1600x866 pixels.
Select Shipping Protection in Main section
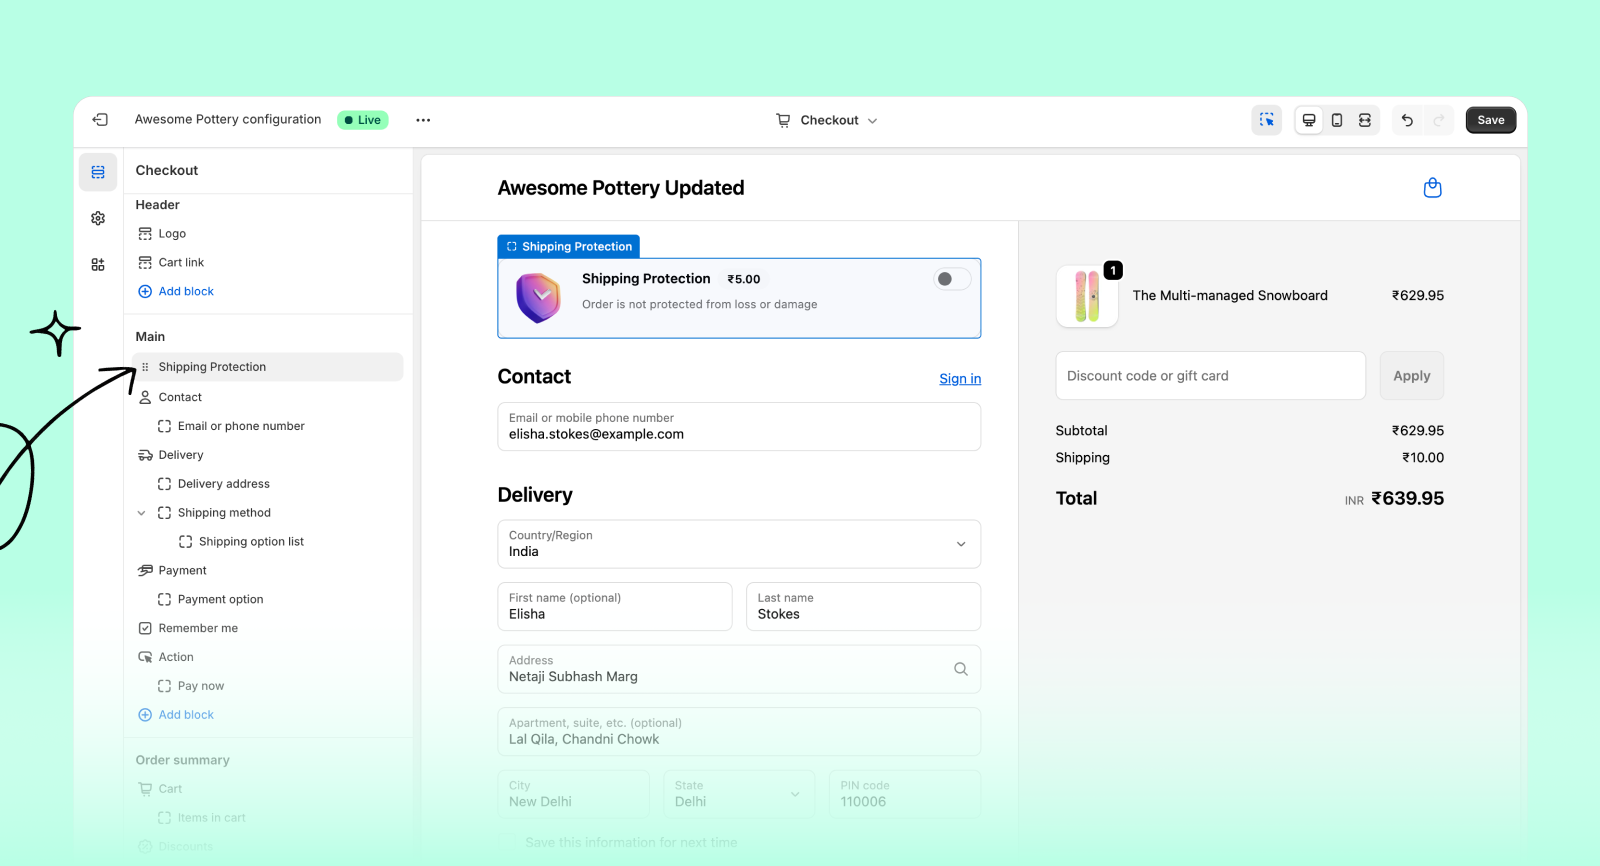[212, 367]
